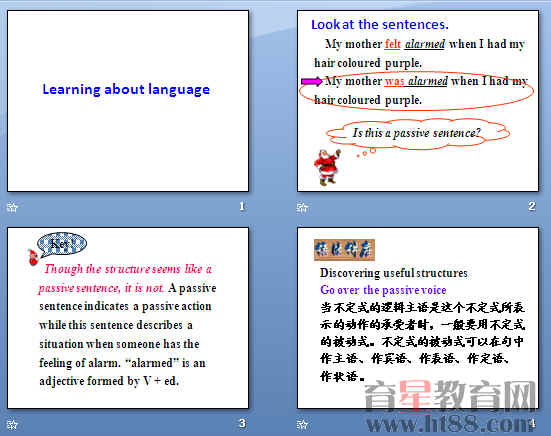Image resolution: width=551 pixels, height=436 pixels.
Task: Click slide number 2 label
Action: tap(532, 206)
